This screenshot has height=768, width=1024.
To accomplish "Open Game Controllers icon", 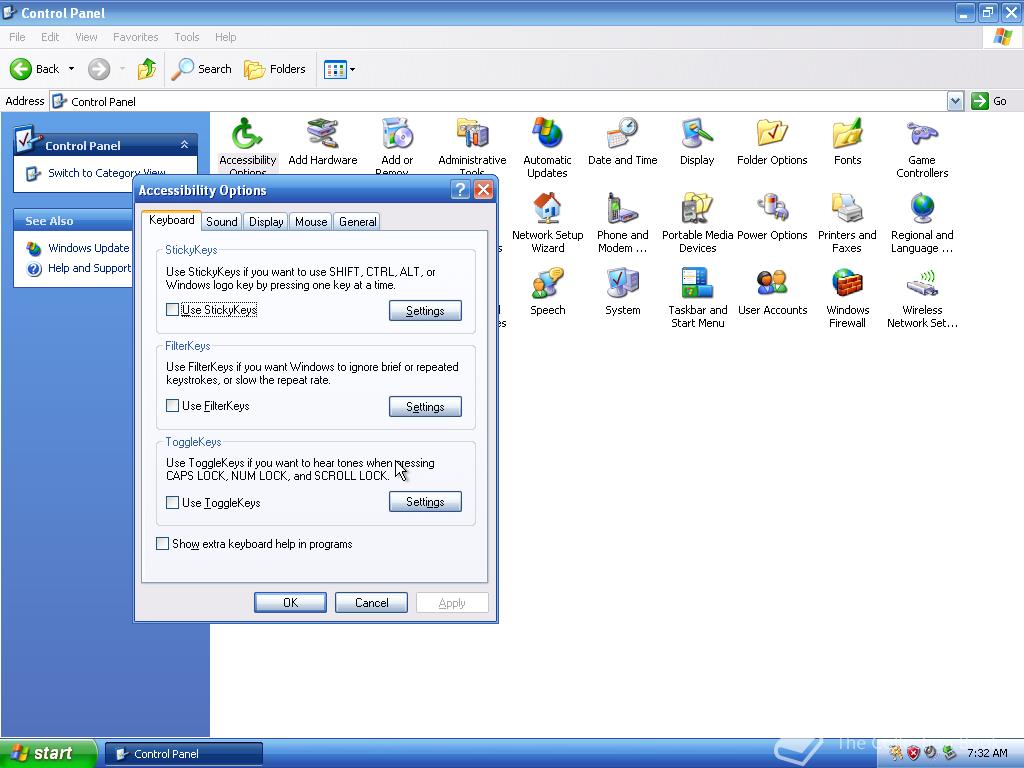I will point(922,148).
